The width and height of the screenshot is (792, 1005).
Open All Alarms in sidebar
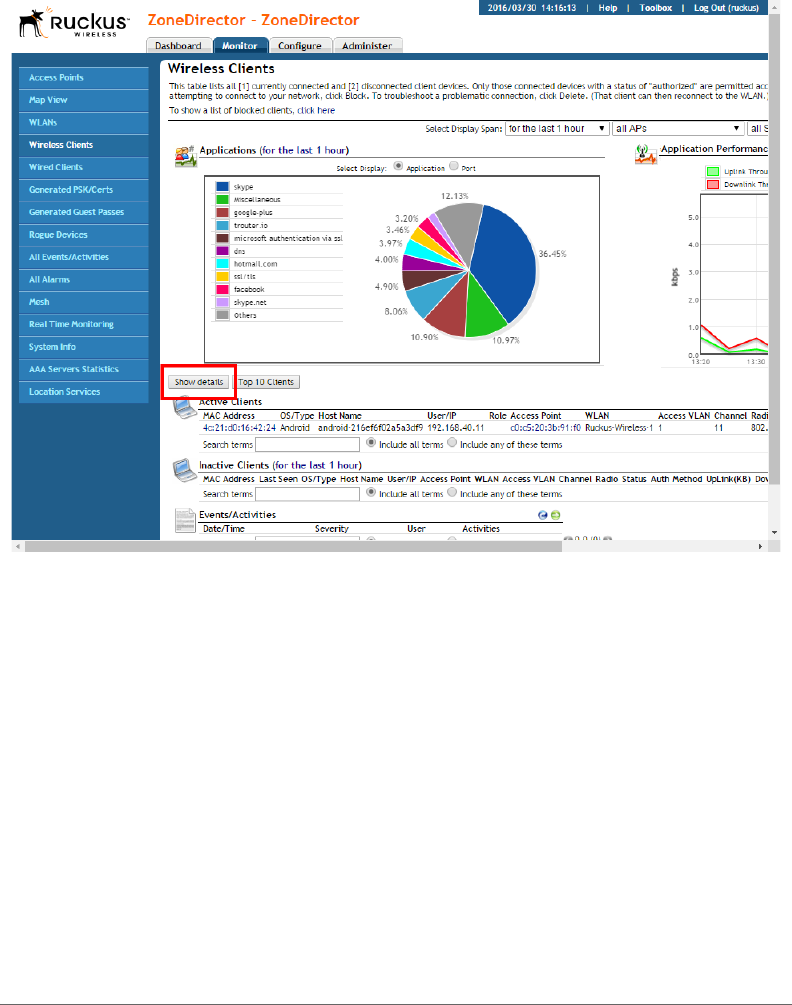pyautogui.click(x=84, y=279)
